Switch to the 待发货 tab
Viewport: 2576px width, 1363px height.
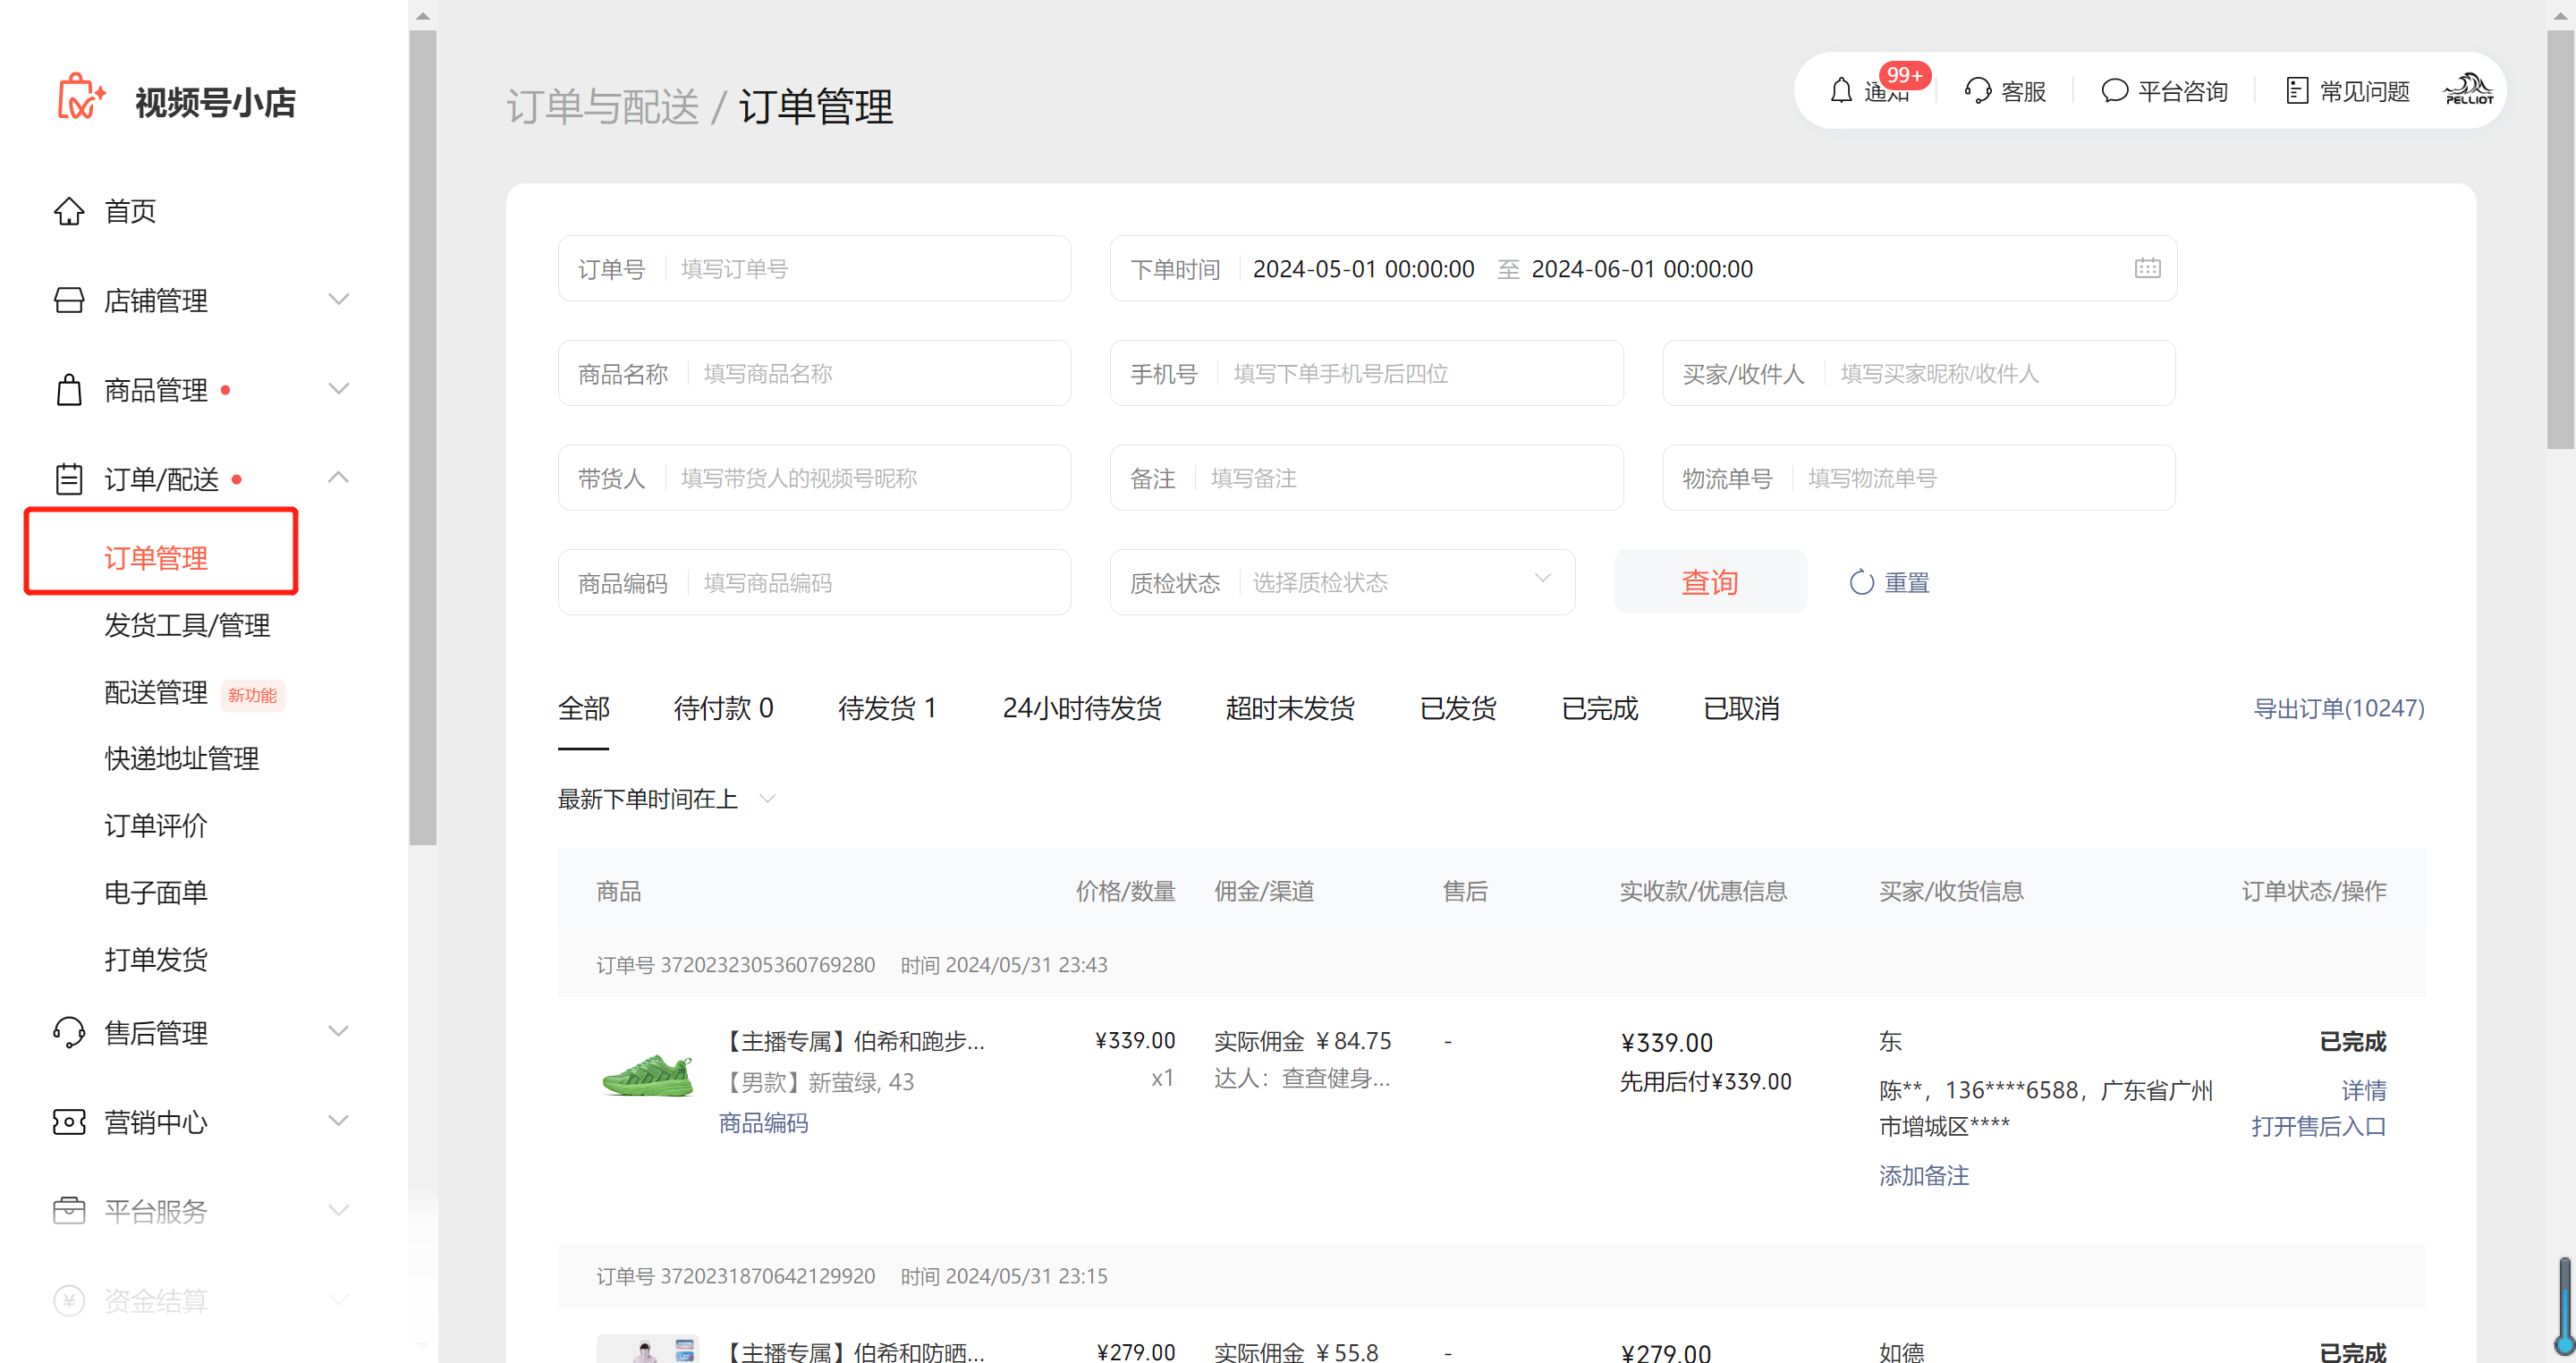click(x=886, y=708)
